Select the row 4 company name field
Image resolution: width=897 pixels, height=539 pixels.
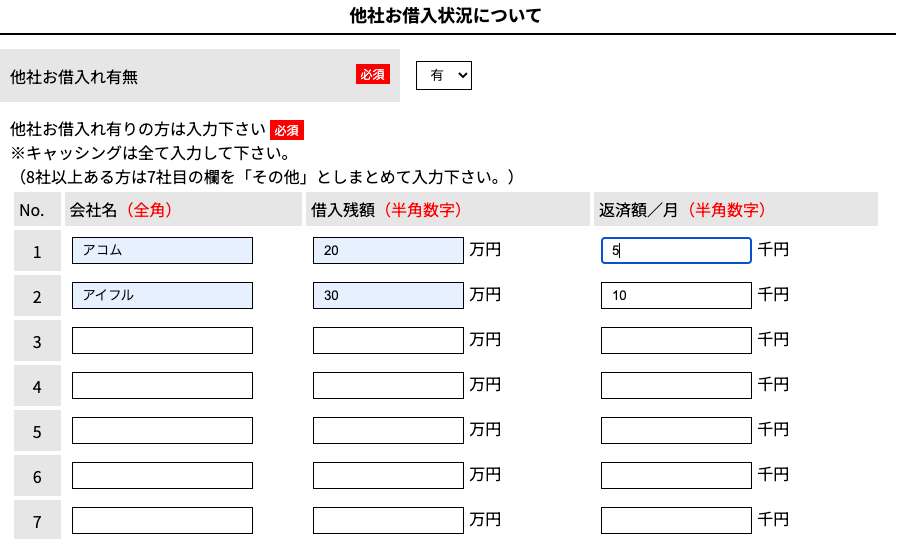coord(162,385)
